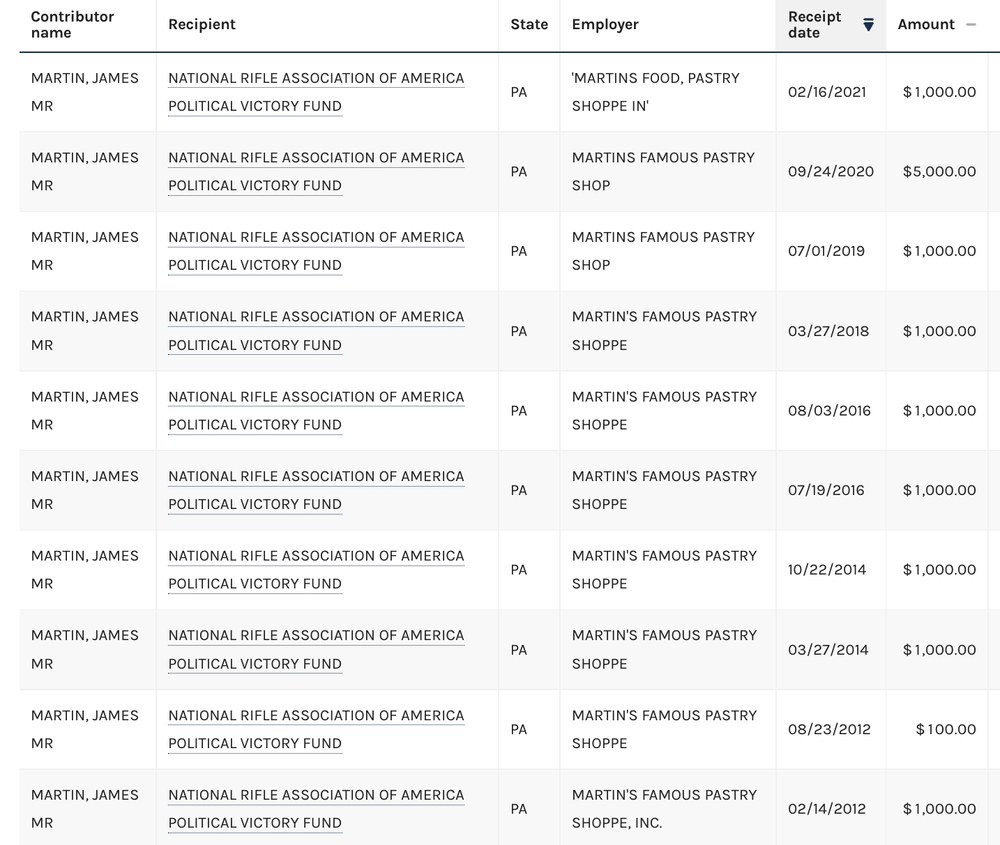Viewport: 1000px width, 845px height.
Task: Click the $100.00 amount cell
Action: coord(945,730)
